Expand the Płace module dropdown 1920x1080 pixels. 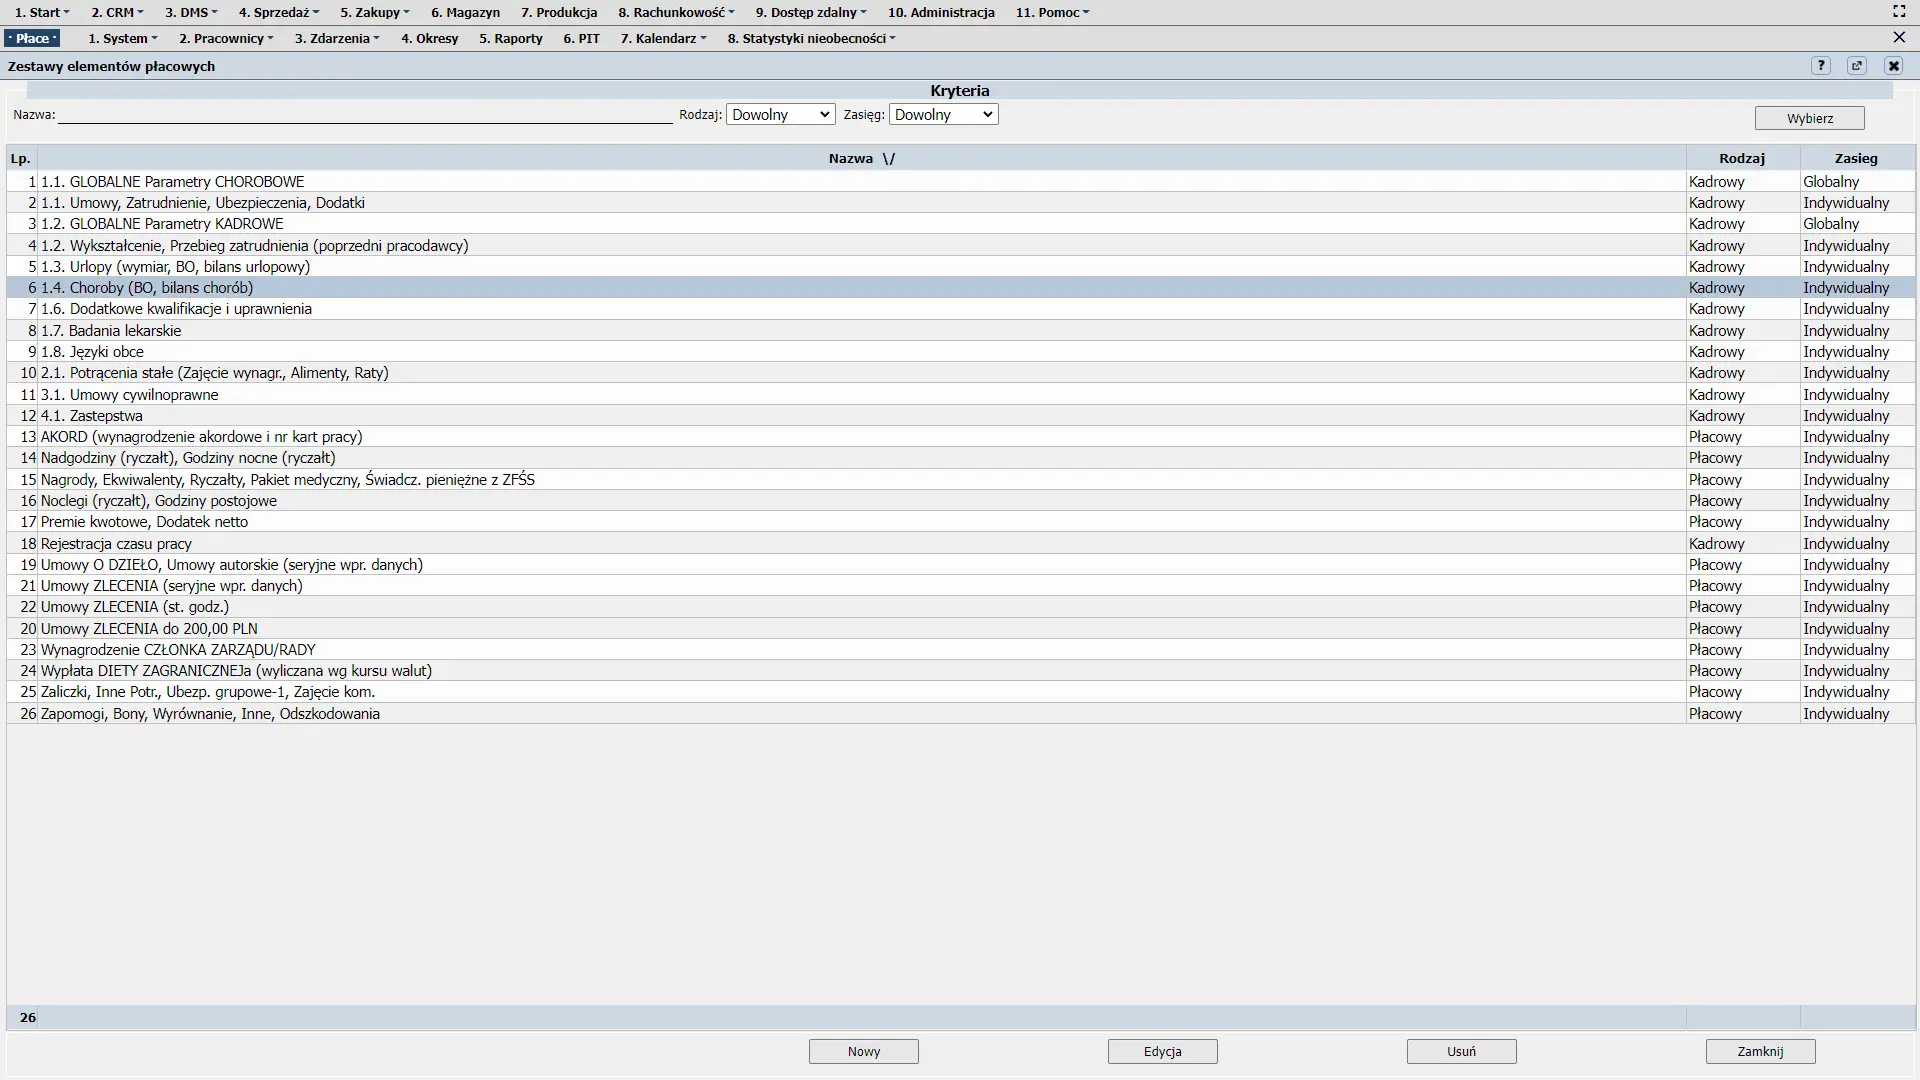pyautogui.click(x=33, y=39)
